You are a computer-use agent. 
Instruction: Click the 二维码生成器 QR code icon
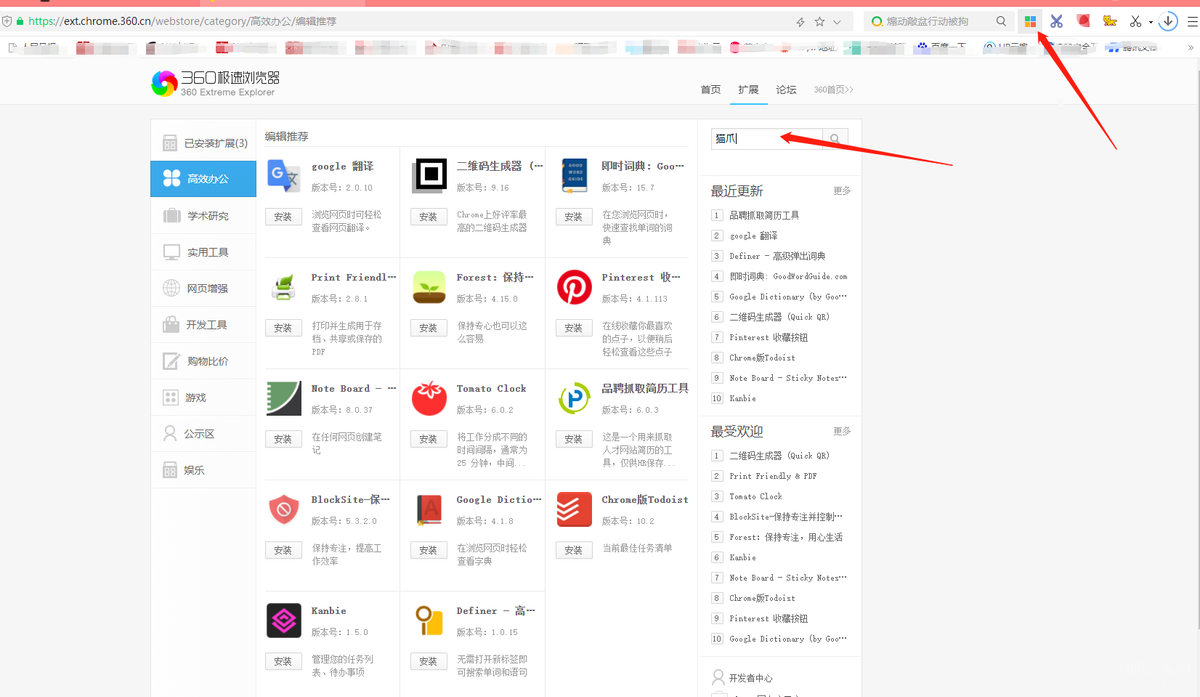(x=430, y=176)
